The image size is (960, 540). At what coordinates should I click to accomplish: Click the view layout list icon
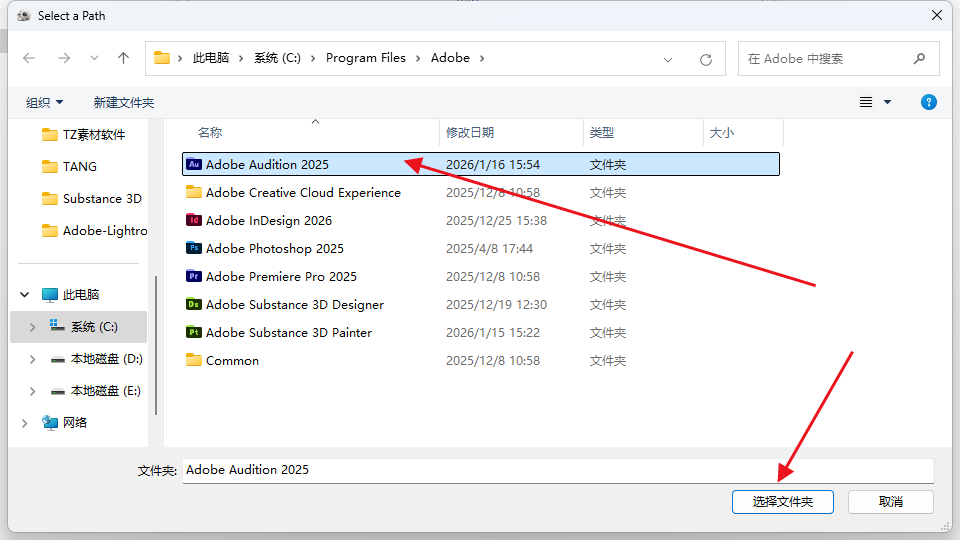pos(866,102)
